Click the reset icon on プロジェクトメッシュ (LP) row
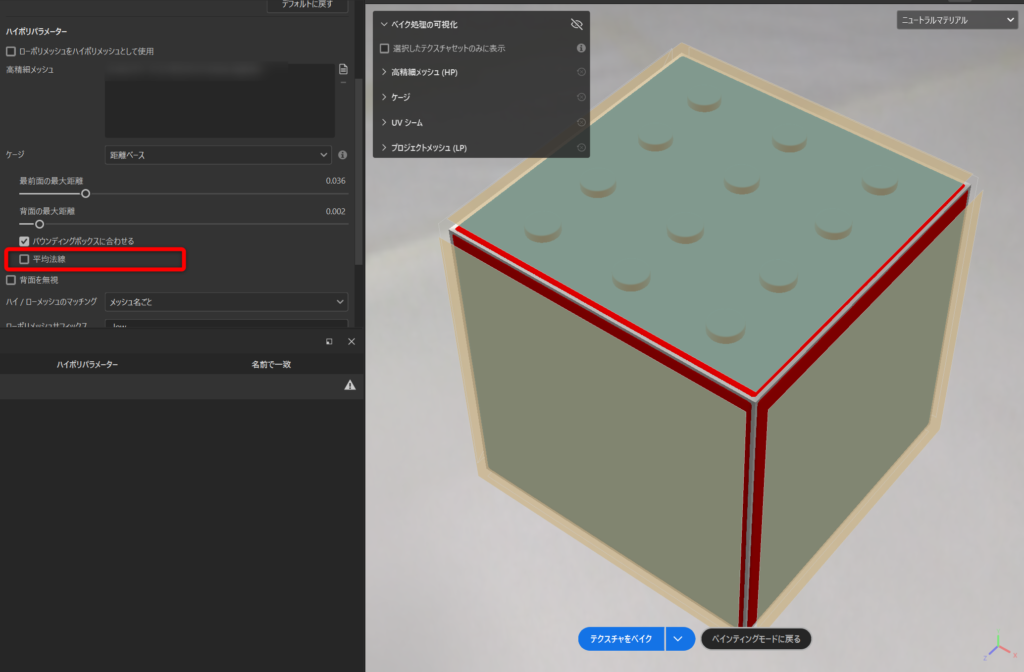Viewport: 1024px width, 672px height. point(581,148)
